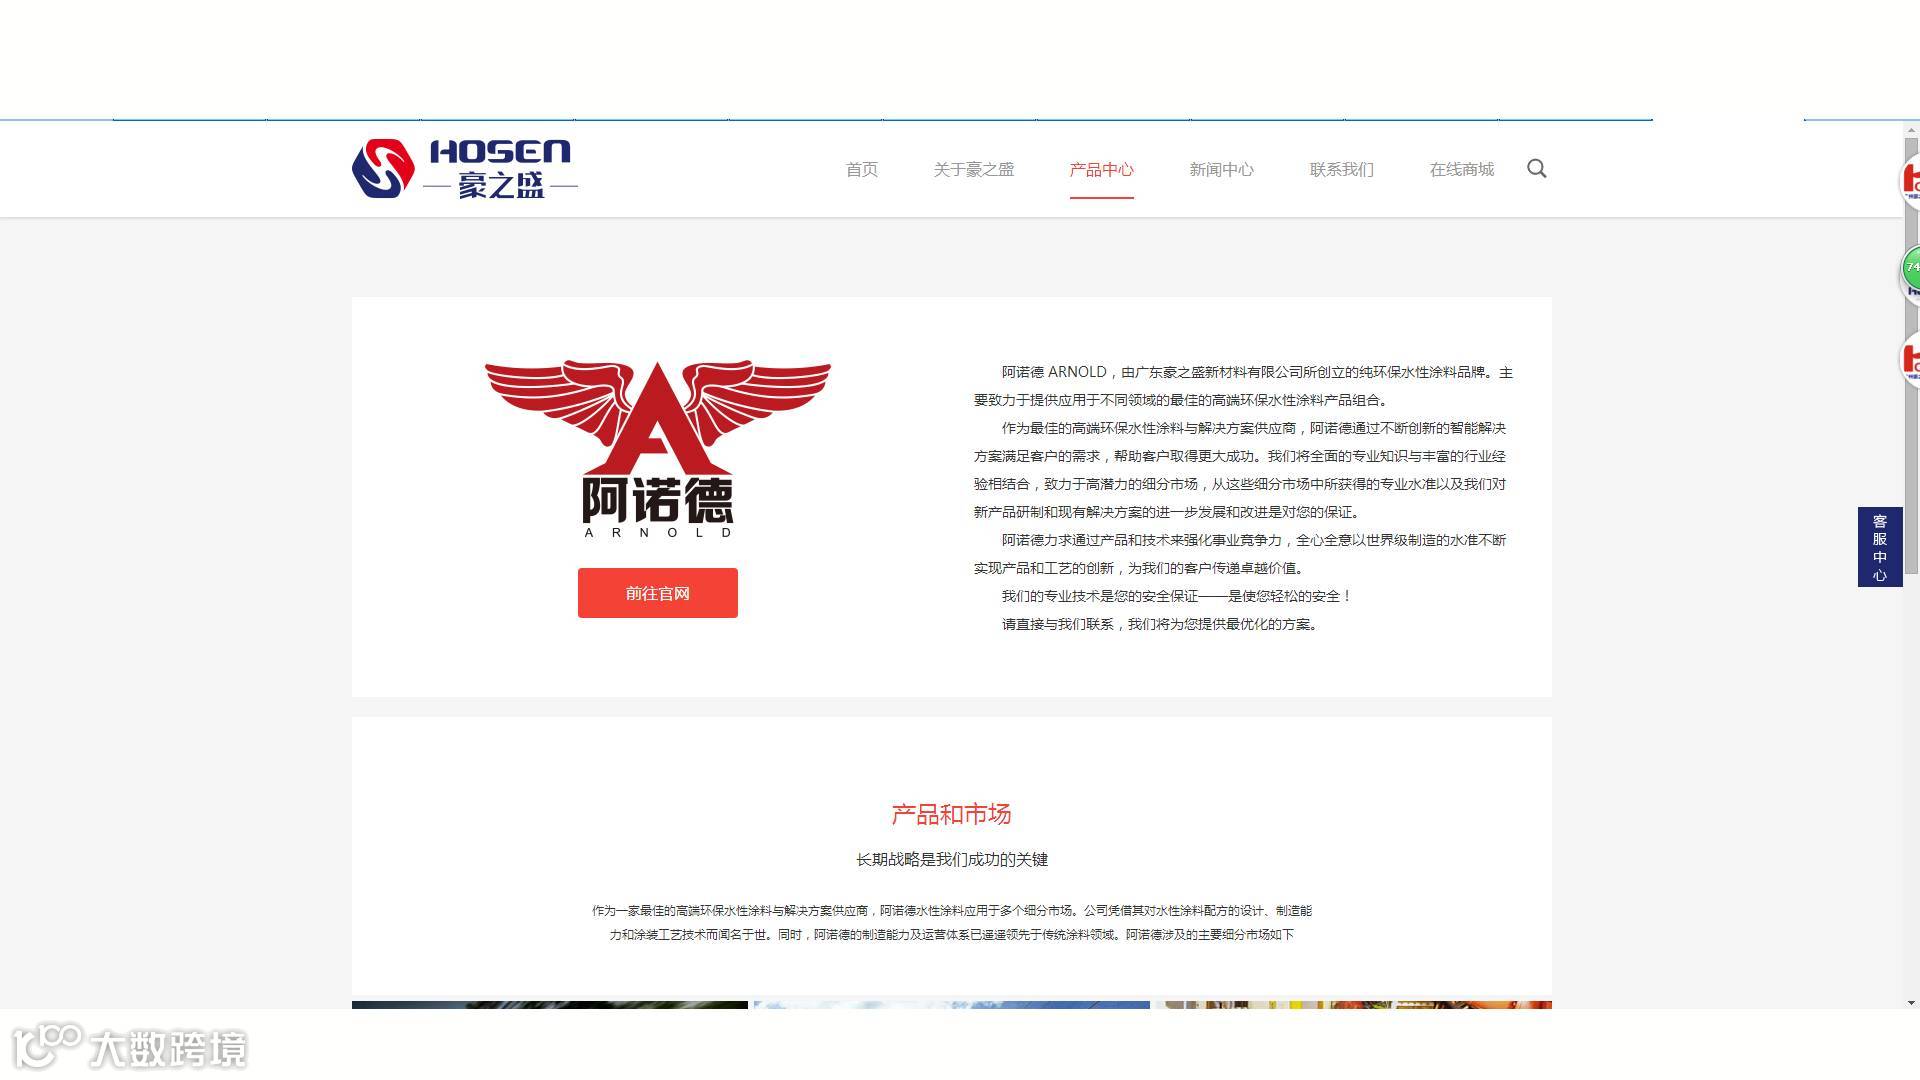Go to 首页 home menu
This screenshot has height=1080, width=1920.
(x=861, y=170)
